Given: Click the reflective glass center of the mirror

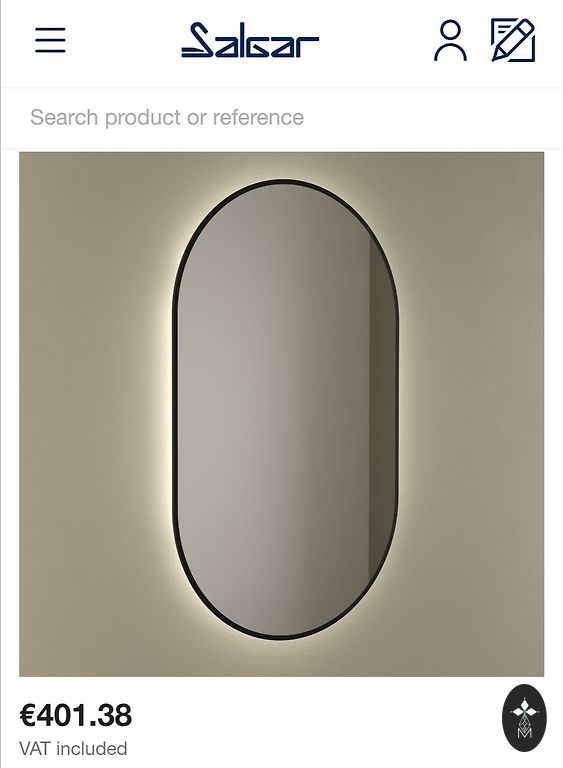Looking at the screenshot, I should click(x=285, y=409).
